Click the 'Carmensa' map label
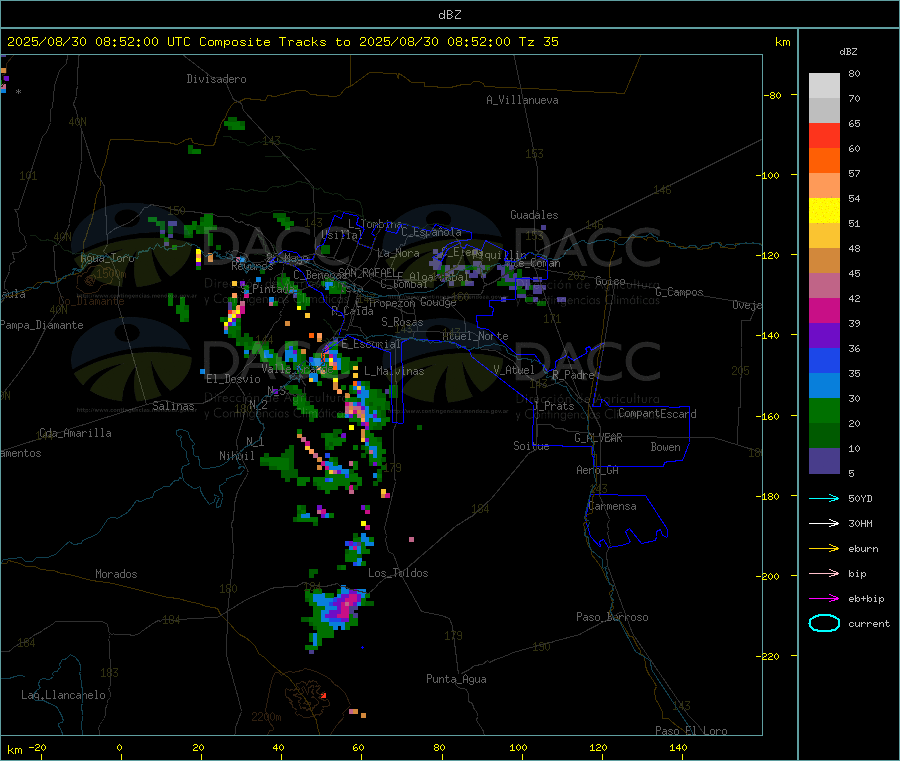The image size is (900, 761). [x=612, y=506]
